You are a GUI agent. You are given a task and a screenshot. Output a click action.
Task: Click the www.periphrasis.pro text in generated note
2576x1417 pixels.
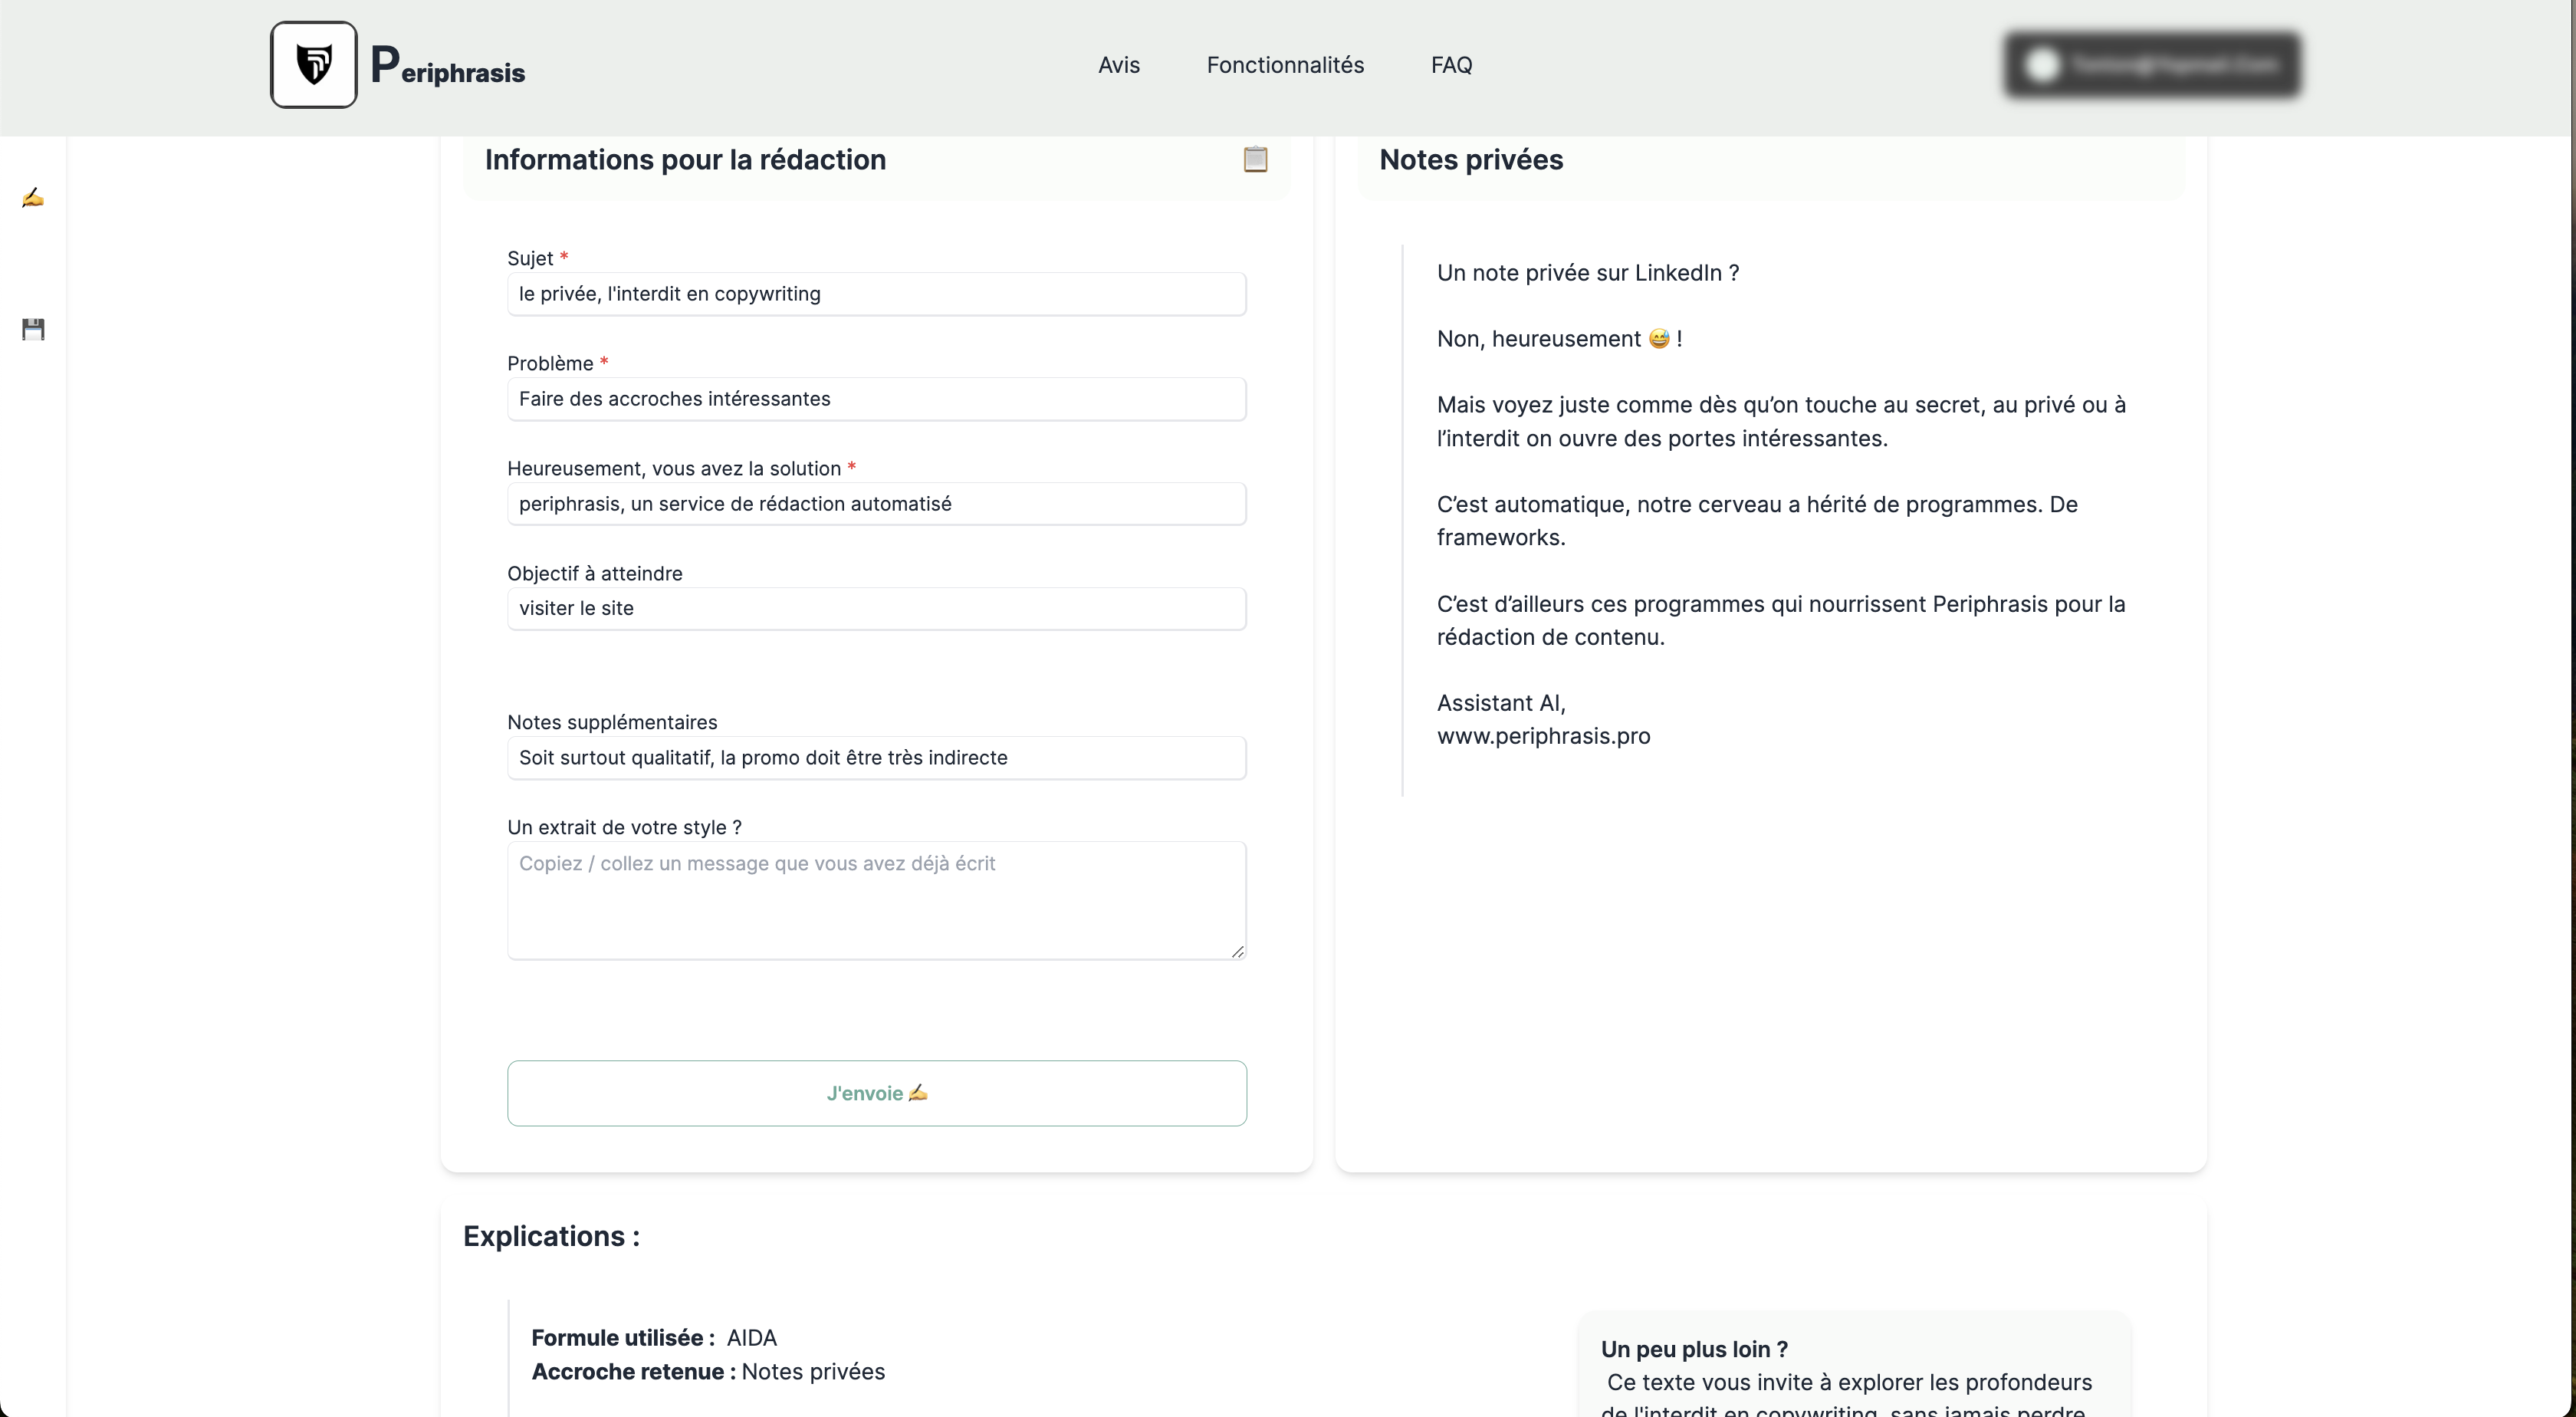[x=1543, y=736]
